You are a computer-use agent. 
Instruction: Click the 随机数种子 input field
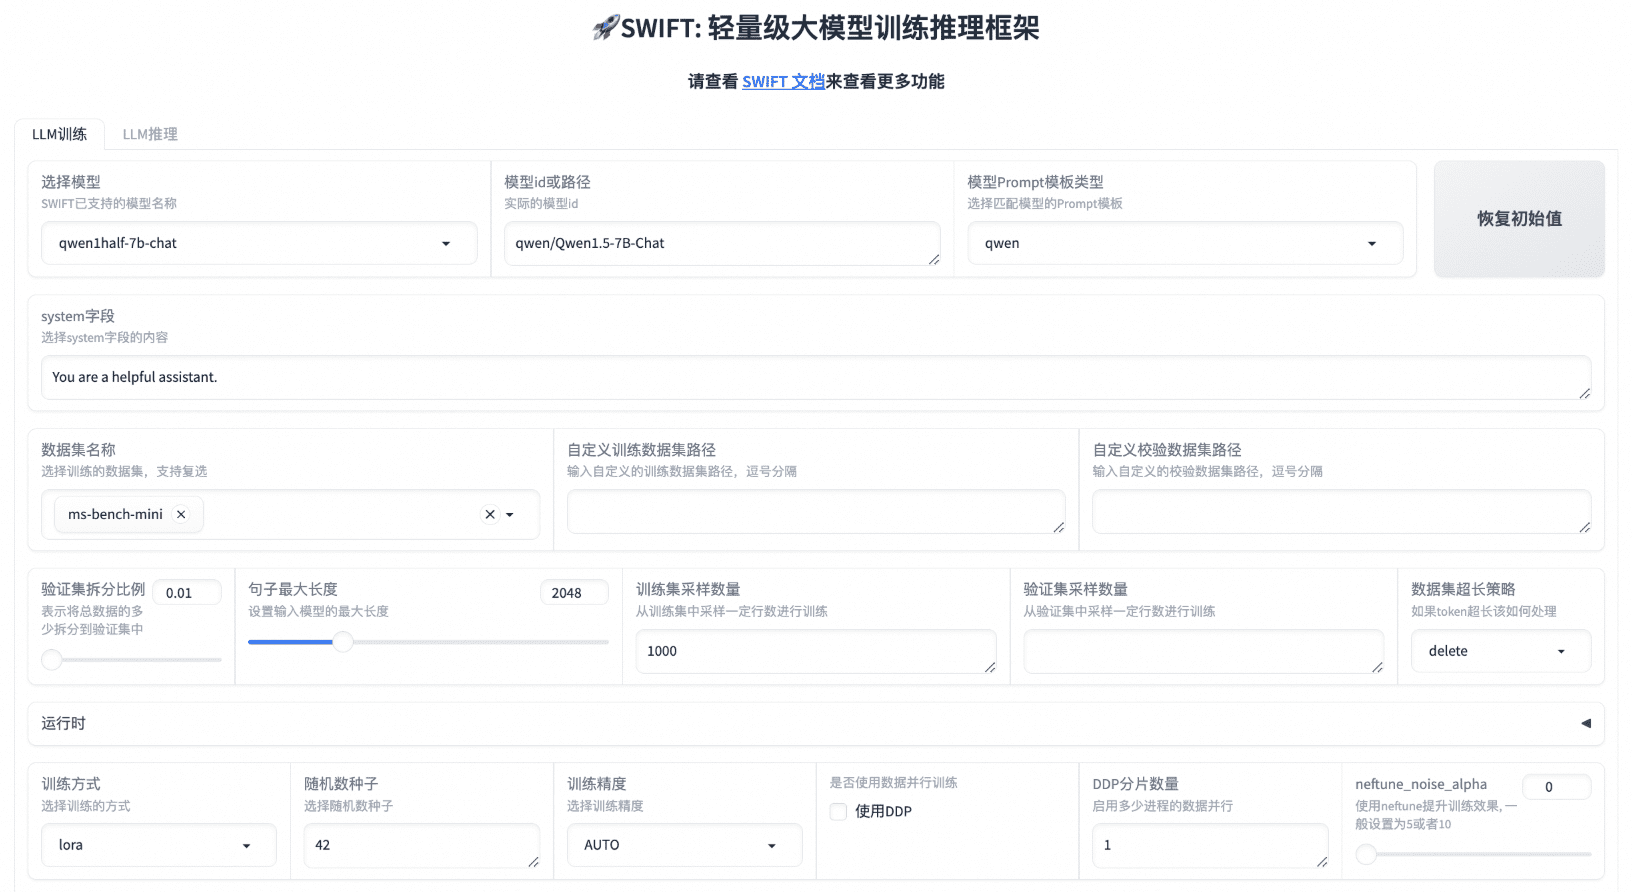[422, 845]
